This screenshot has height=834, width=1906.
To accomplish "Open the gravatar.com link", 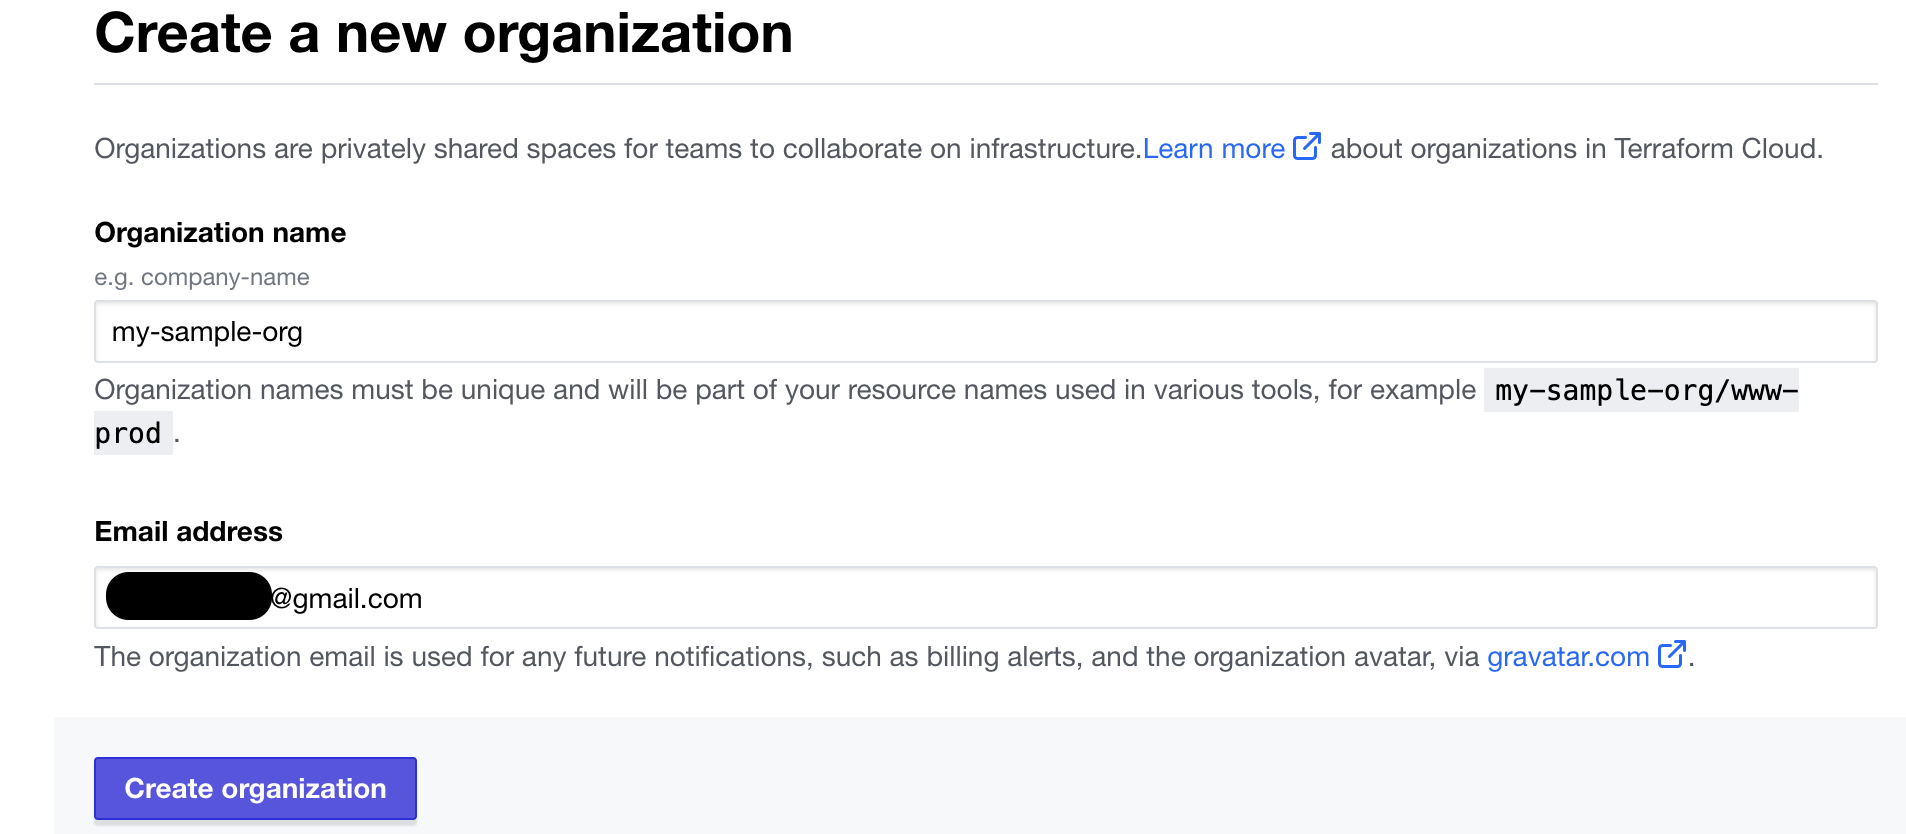I will tap(1567, 657).
